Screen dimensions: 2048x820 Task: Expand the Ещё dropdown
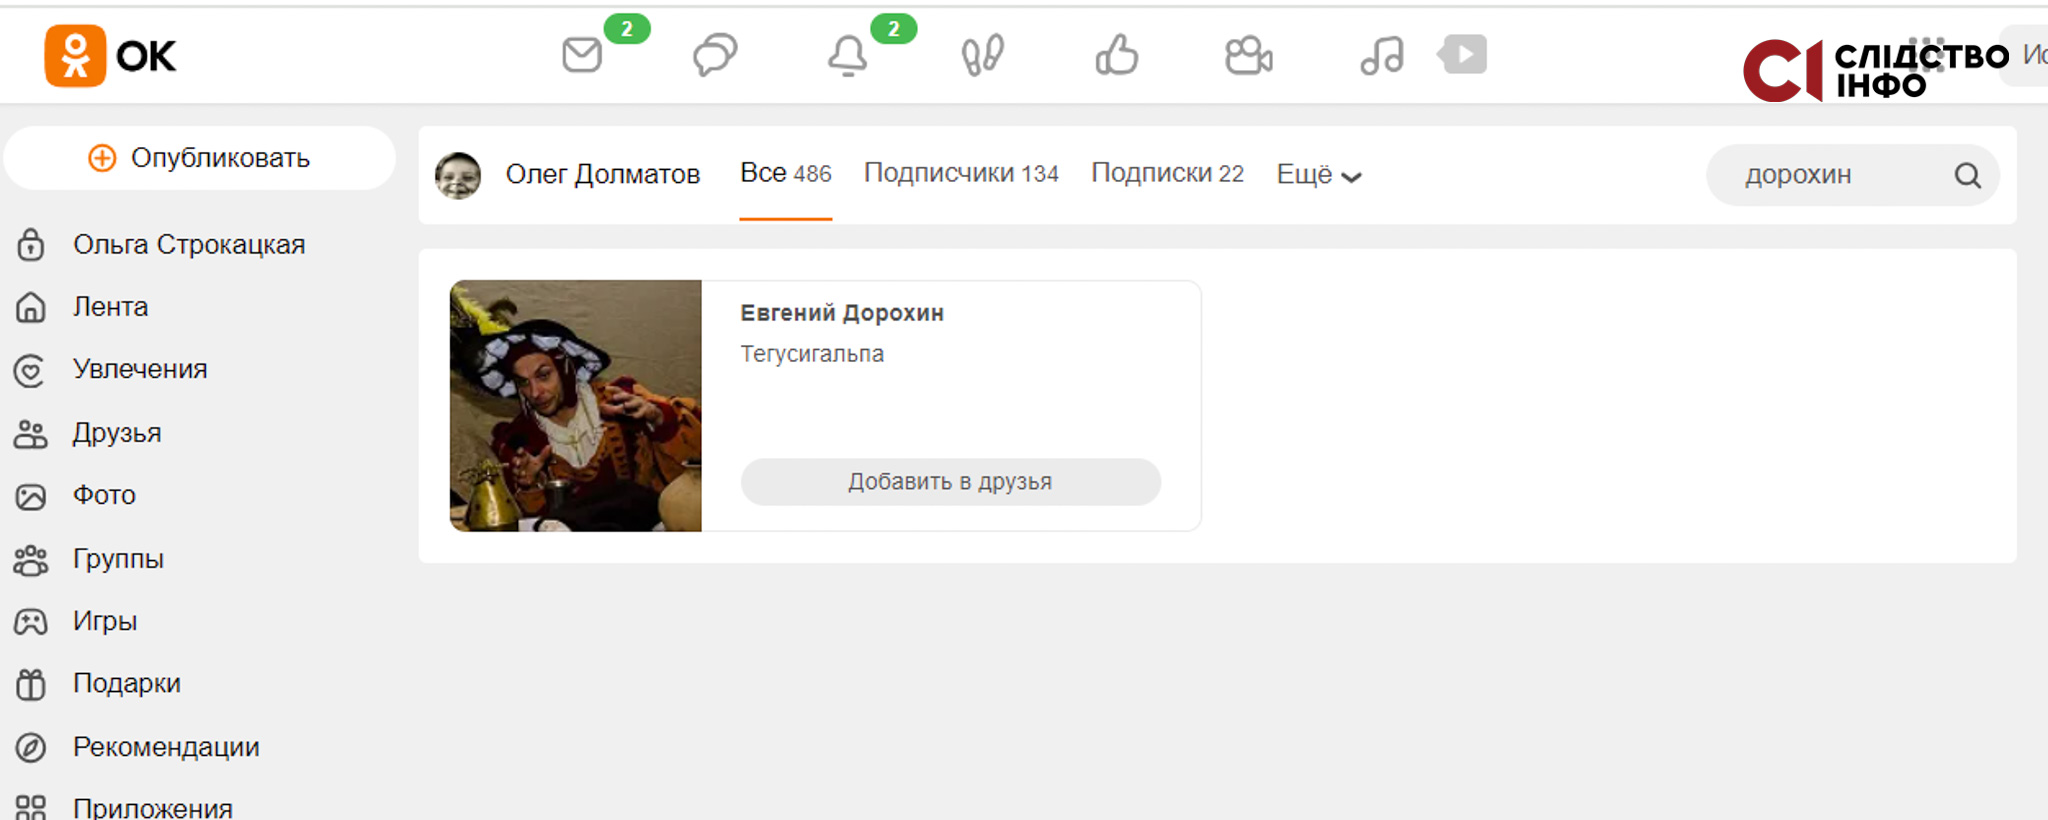(1319, 175)
